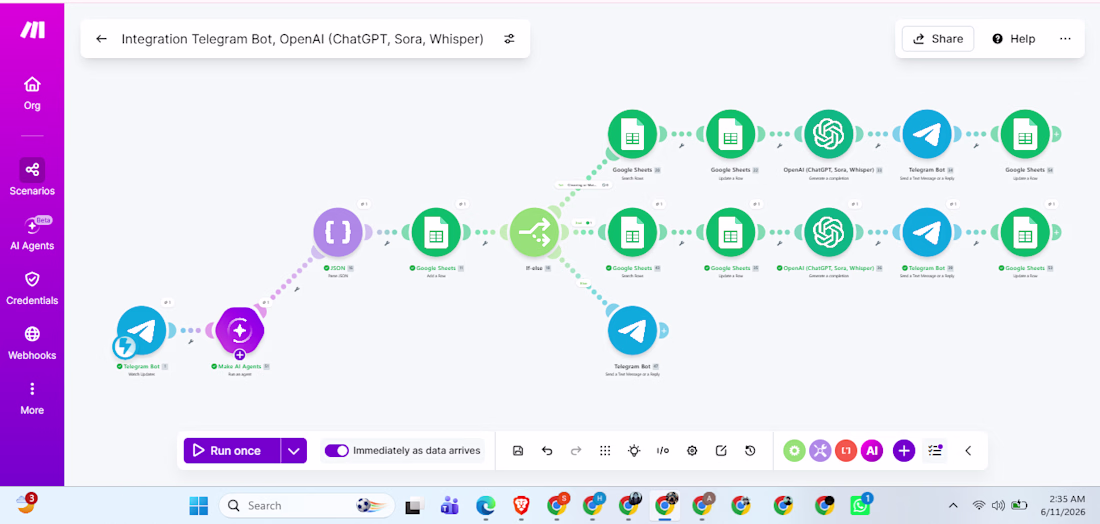Open the three-dot more options menu

[1065, 39]
